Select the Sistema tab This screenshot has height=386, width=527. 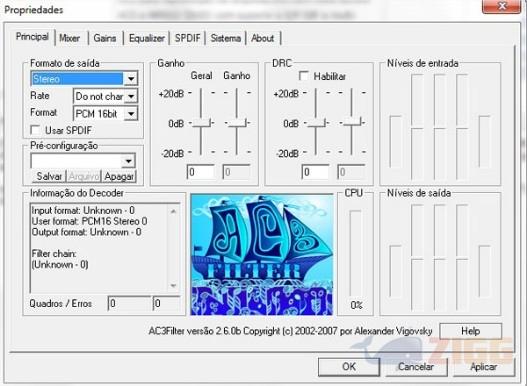[226, 38]
